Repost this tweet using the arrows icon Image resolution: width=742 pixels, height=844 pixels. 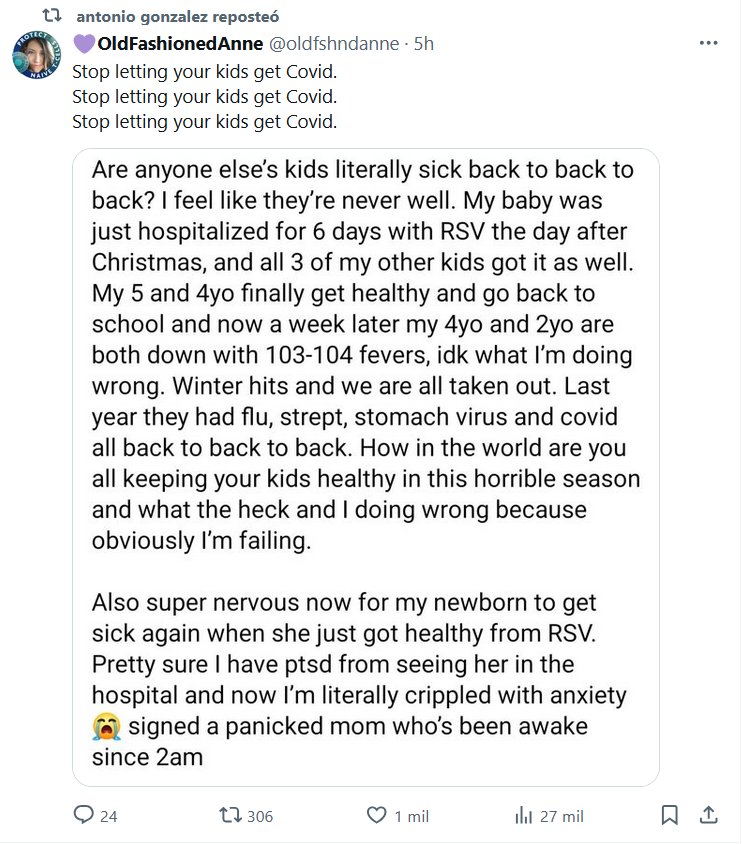(x=229, y=816)
